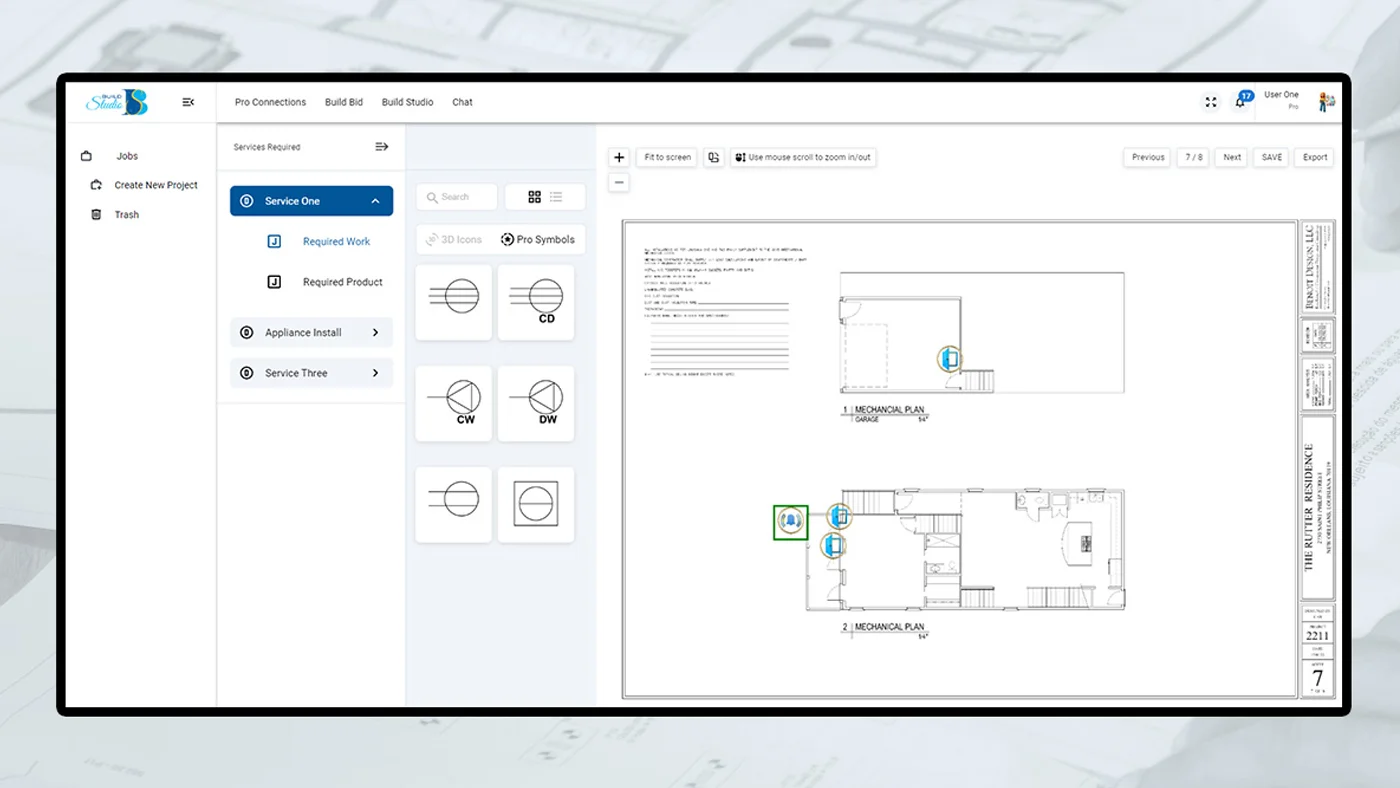The height and width of the screenshot is (788, 1400).
Task: Click the Fit to screen button
Action: click(x=667, y=157)
